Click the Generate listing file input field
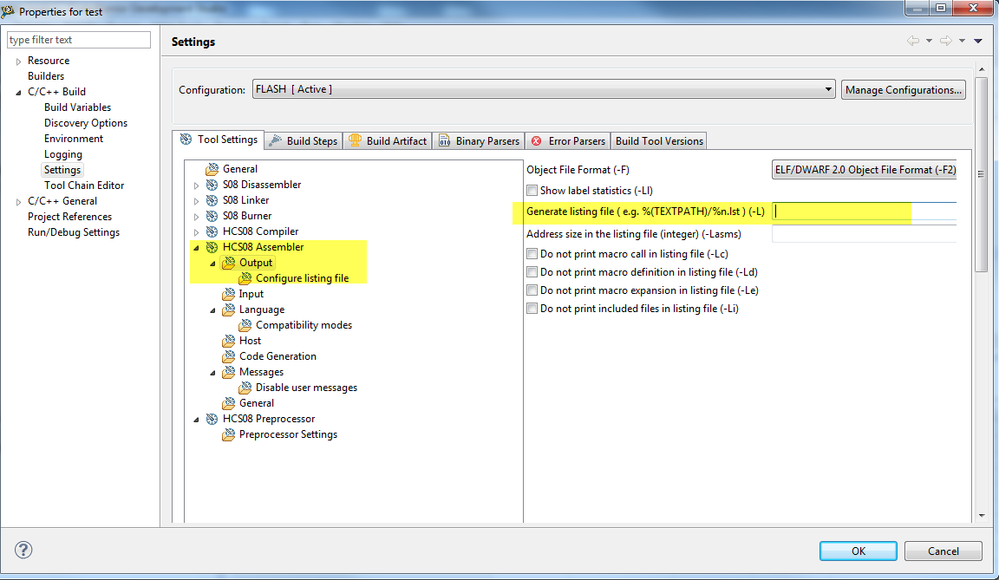This screenshot has height=580, width=999. point(864,212)
